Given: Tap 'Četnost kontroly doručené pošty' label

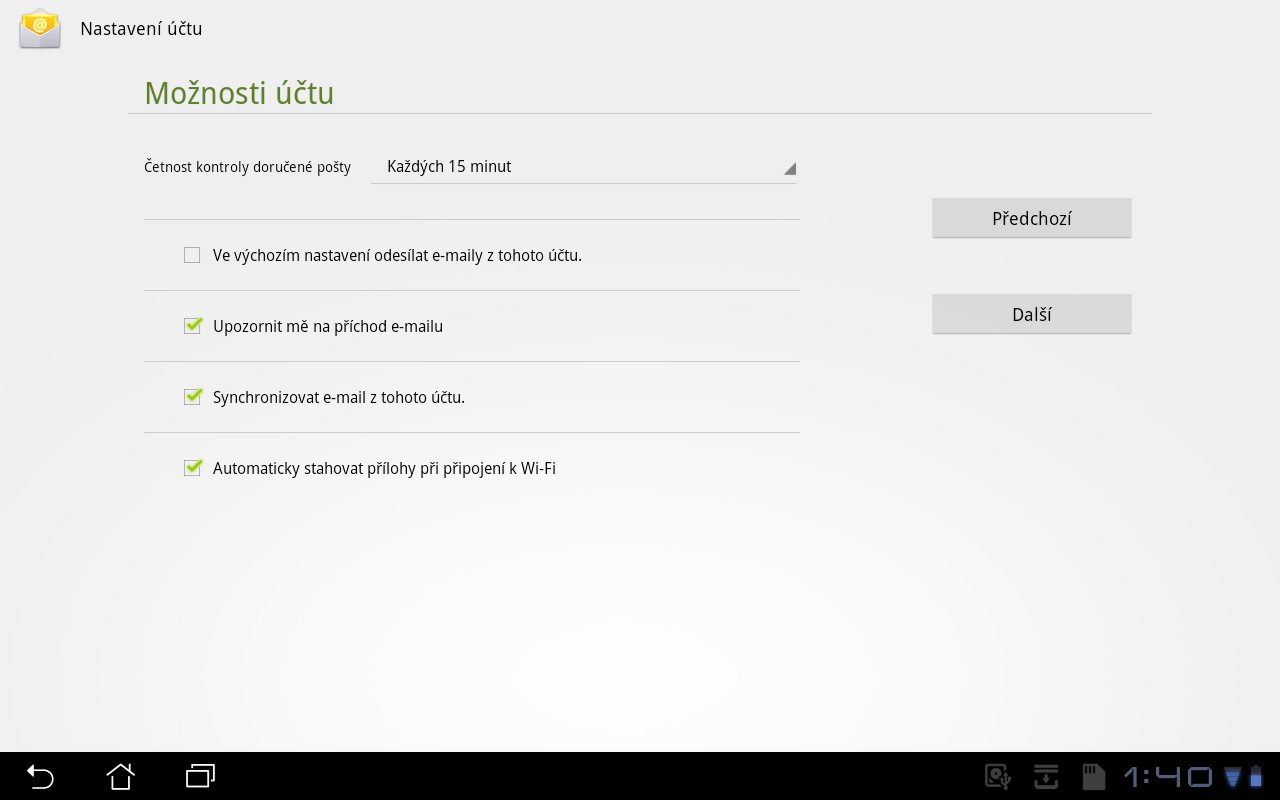Looking at the screenshot, I should [x=247, y=167].
